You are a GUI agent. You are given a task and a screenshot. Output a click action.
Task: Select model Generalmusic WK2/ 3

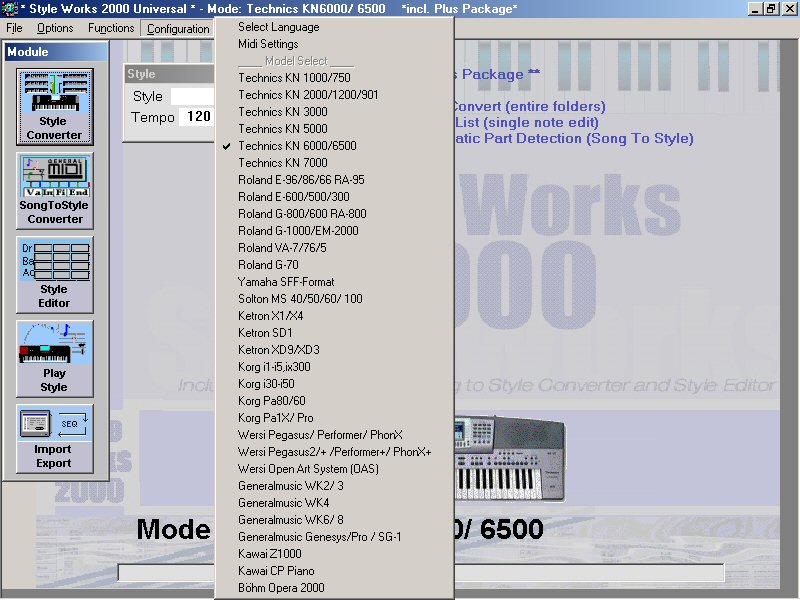(334, 486)
